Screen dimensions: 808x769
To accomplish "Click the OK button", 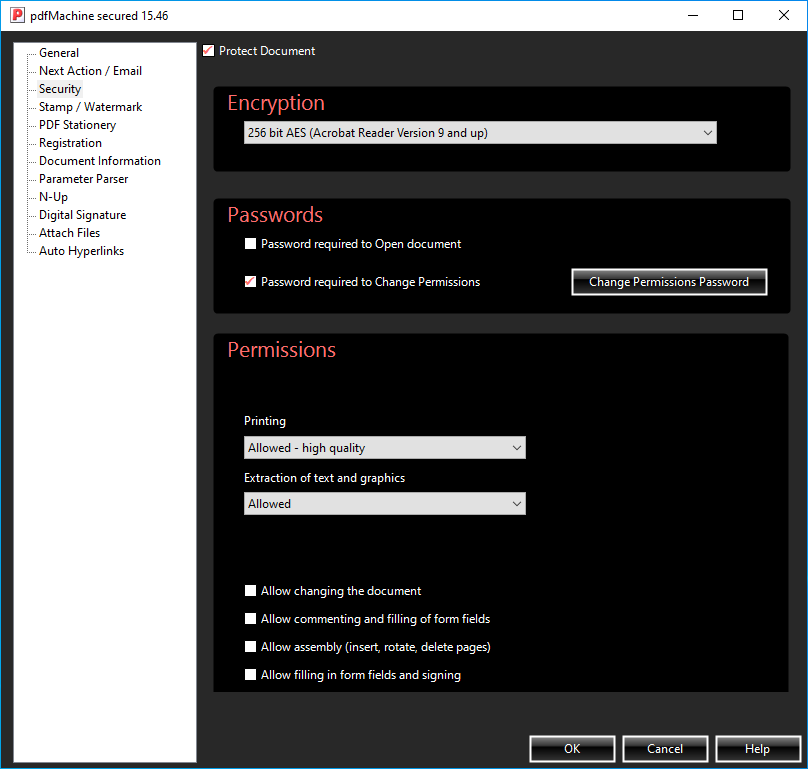I will (x=572, y=749).
